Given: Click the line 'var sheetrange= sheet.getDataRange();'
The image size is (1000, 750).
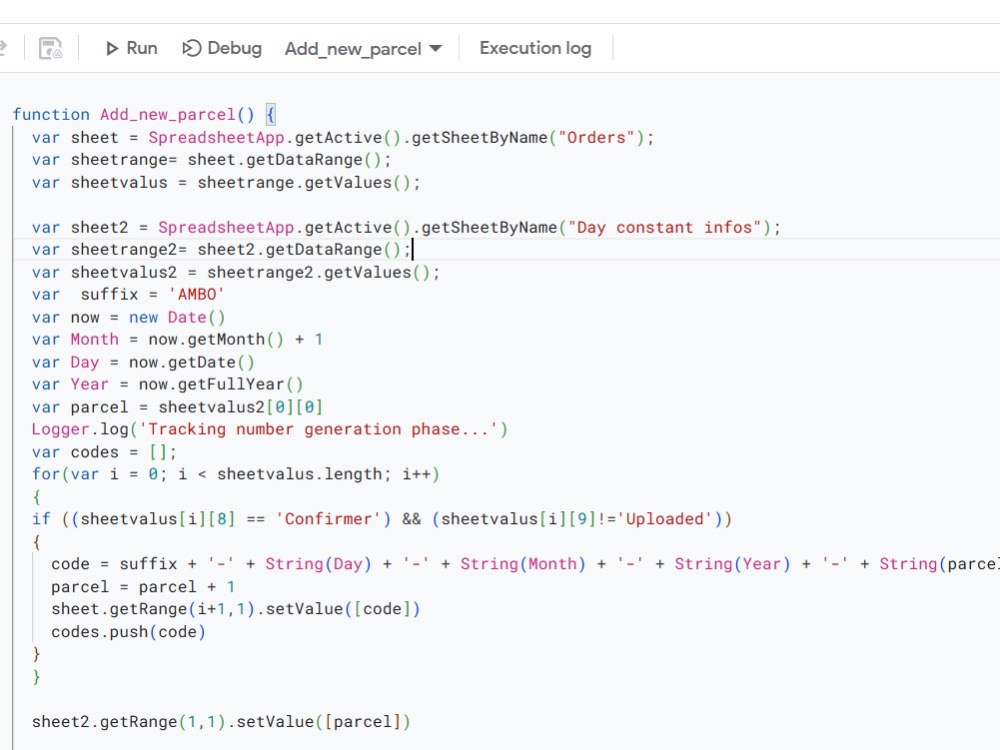Looking at the screenshot, I should tap(212, 160).
